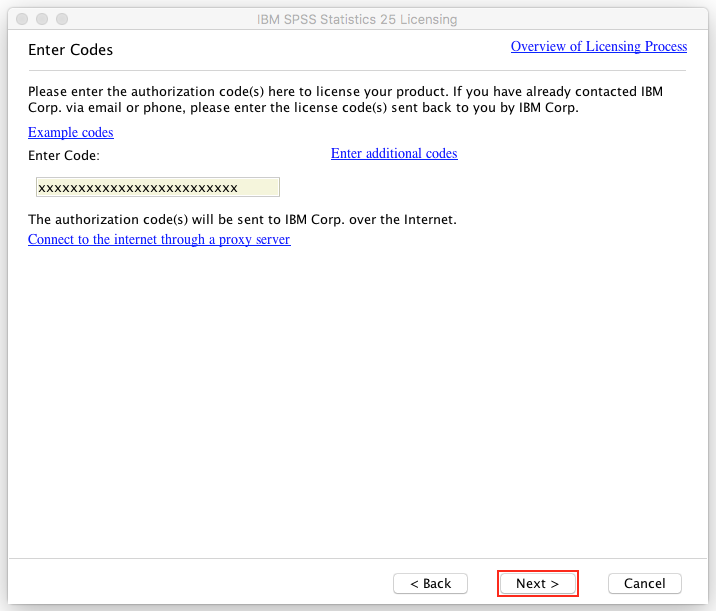Click the zoom window button
Screen dimensions: 716x611
pos(62,19)
